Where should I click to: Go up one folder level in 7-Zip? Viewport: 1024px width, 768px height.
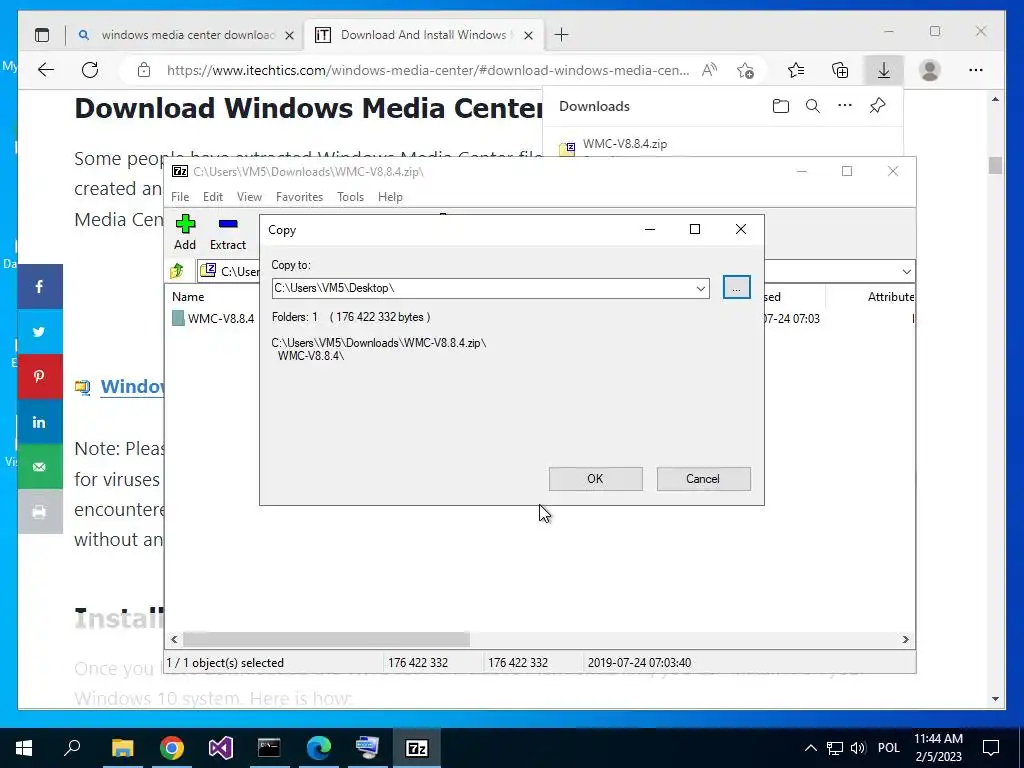177,271
